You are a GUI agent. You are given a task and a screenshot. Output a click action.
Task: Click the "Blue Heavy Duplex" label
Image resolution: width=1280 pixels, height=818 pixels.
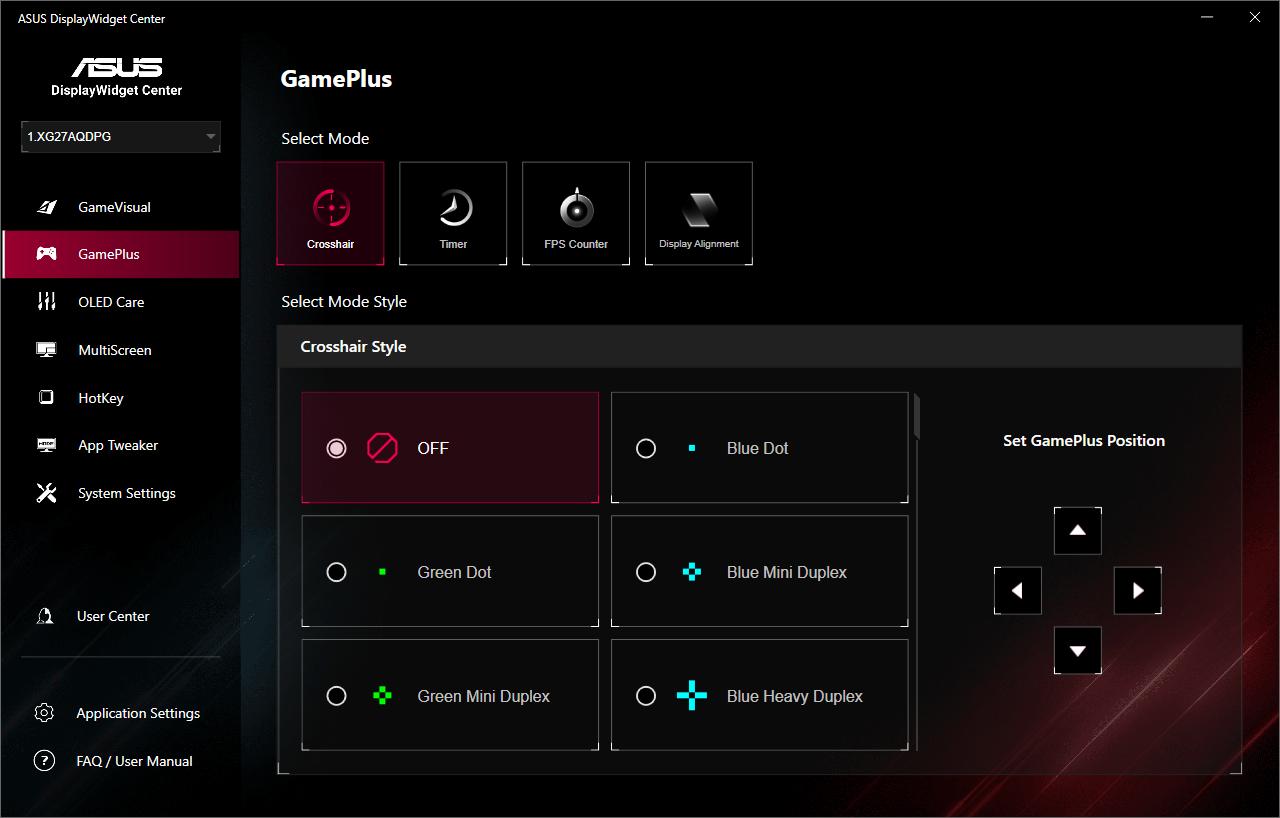pyautogui.click(x=794, y=696)
